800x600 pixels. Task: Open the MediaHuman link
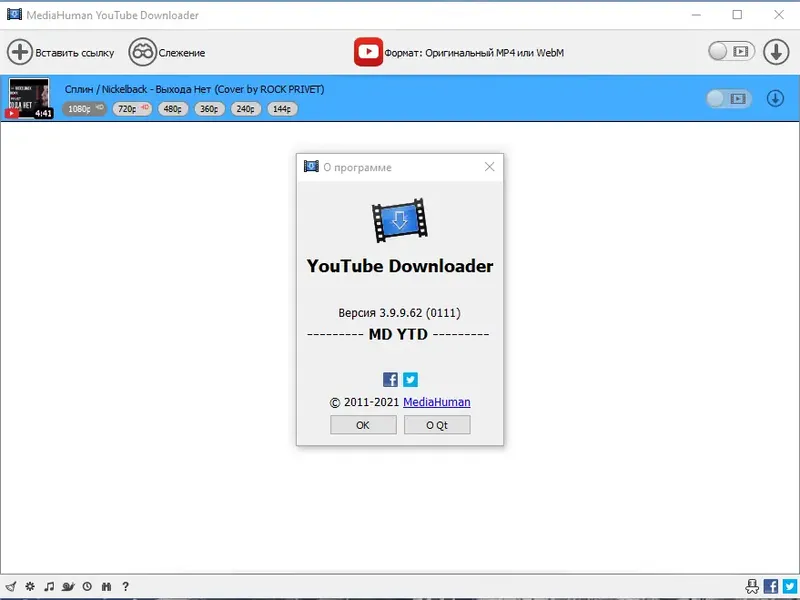coord(438,402)
